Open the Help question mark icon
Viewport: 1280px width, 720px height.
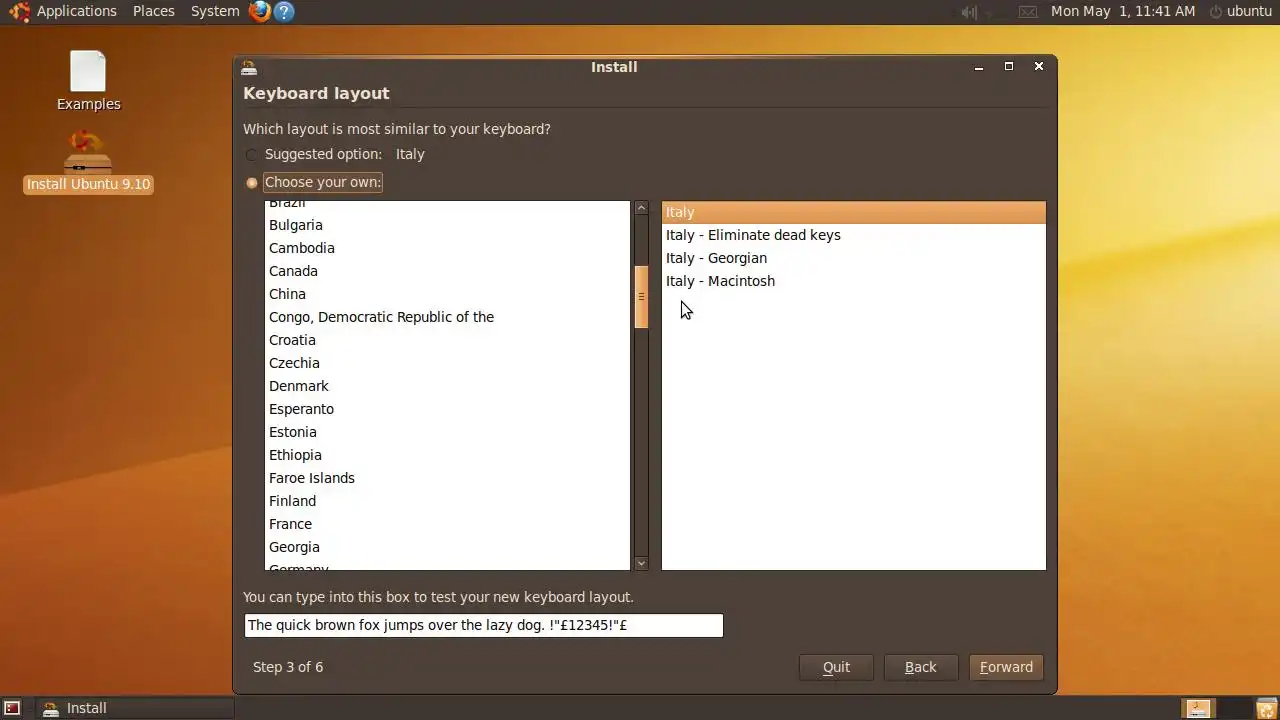(284, 12)
